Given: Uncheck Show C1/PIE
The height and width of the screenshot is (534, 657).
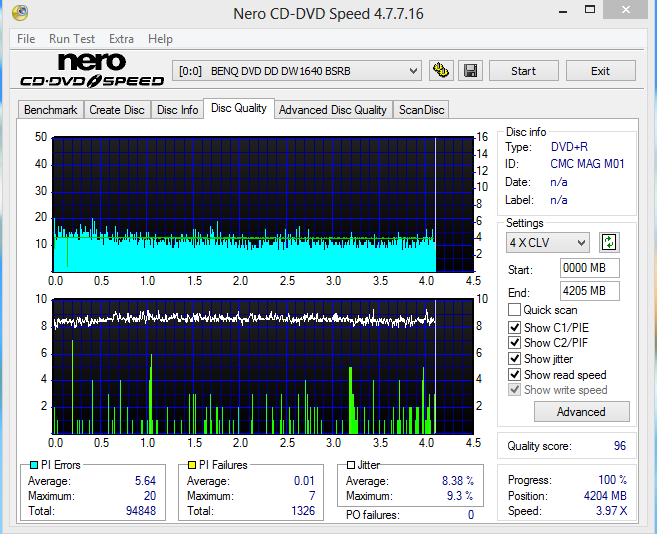Looking at the screenshot, I should click(x=514, y=327).
